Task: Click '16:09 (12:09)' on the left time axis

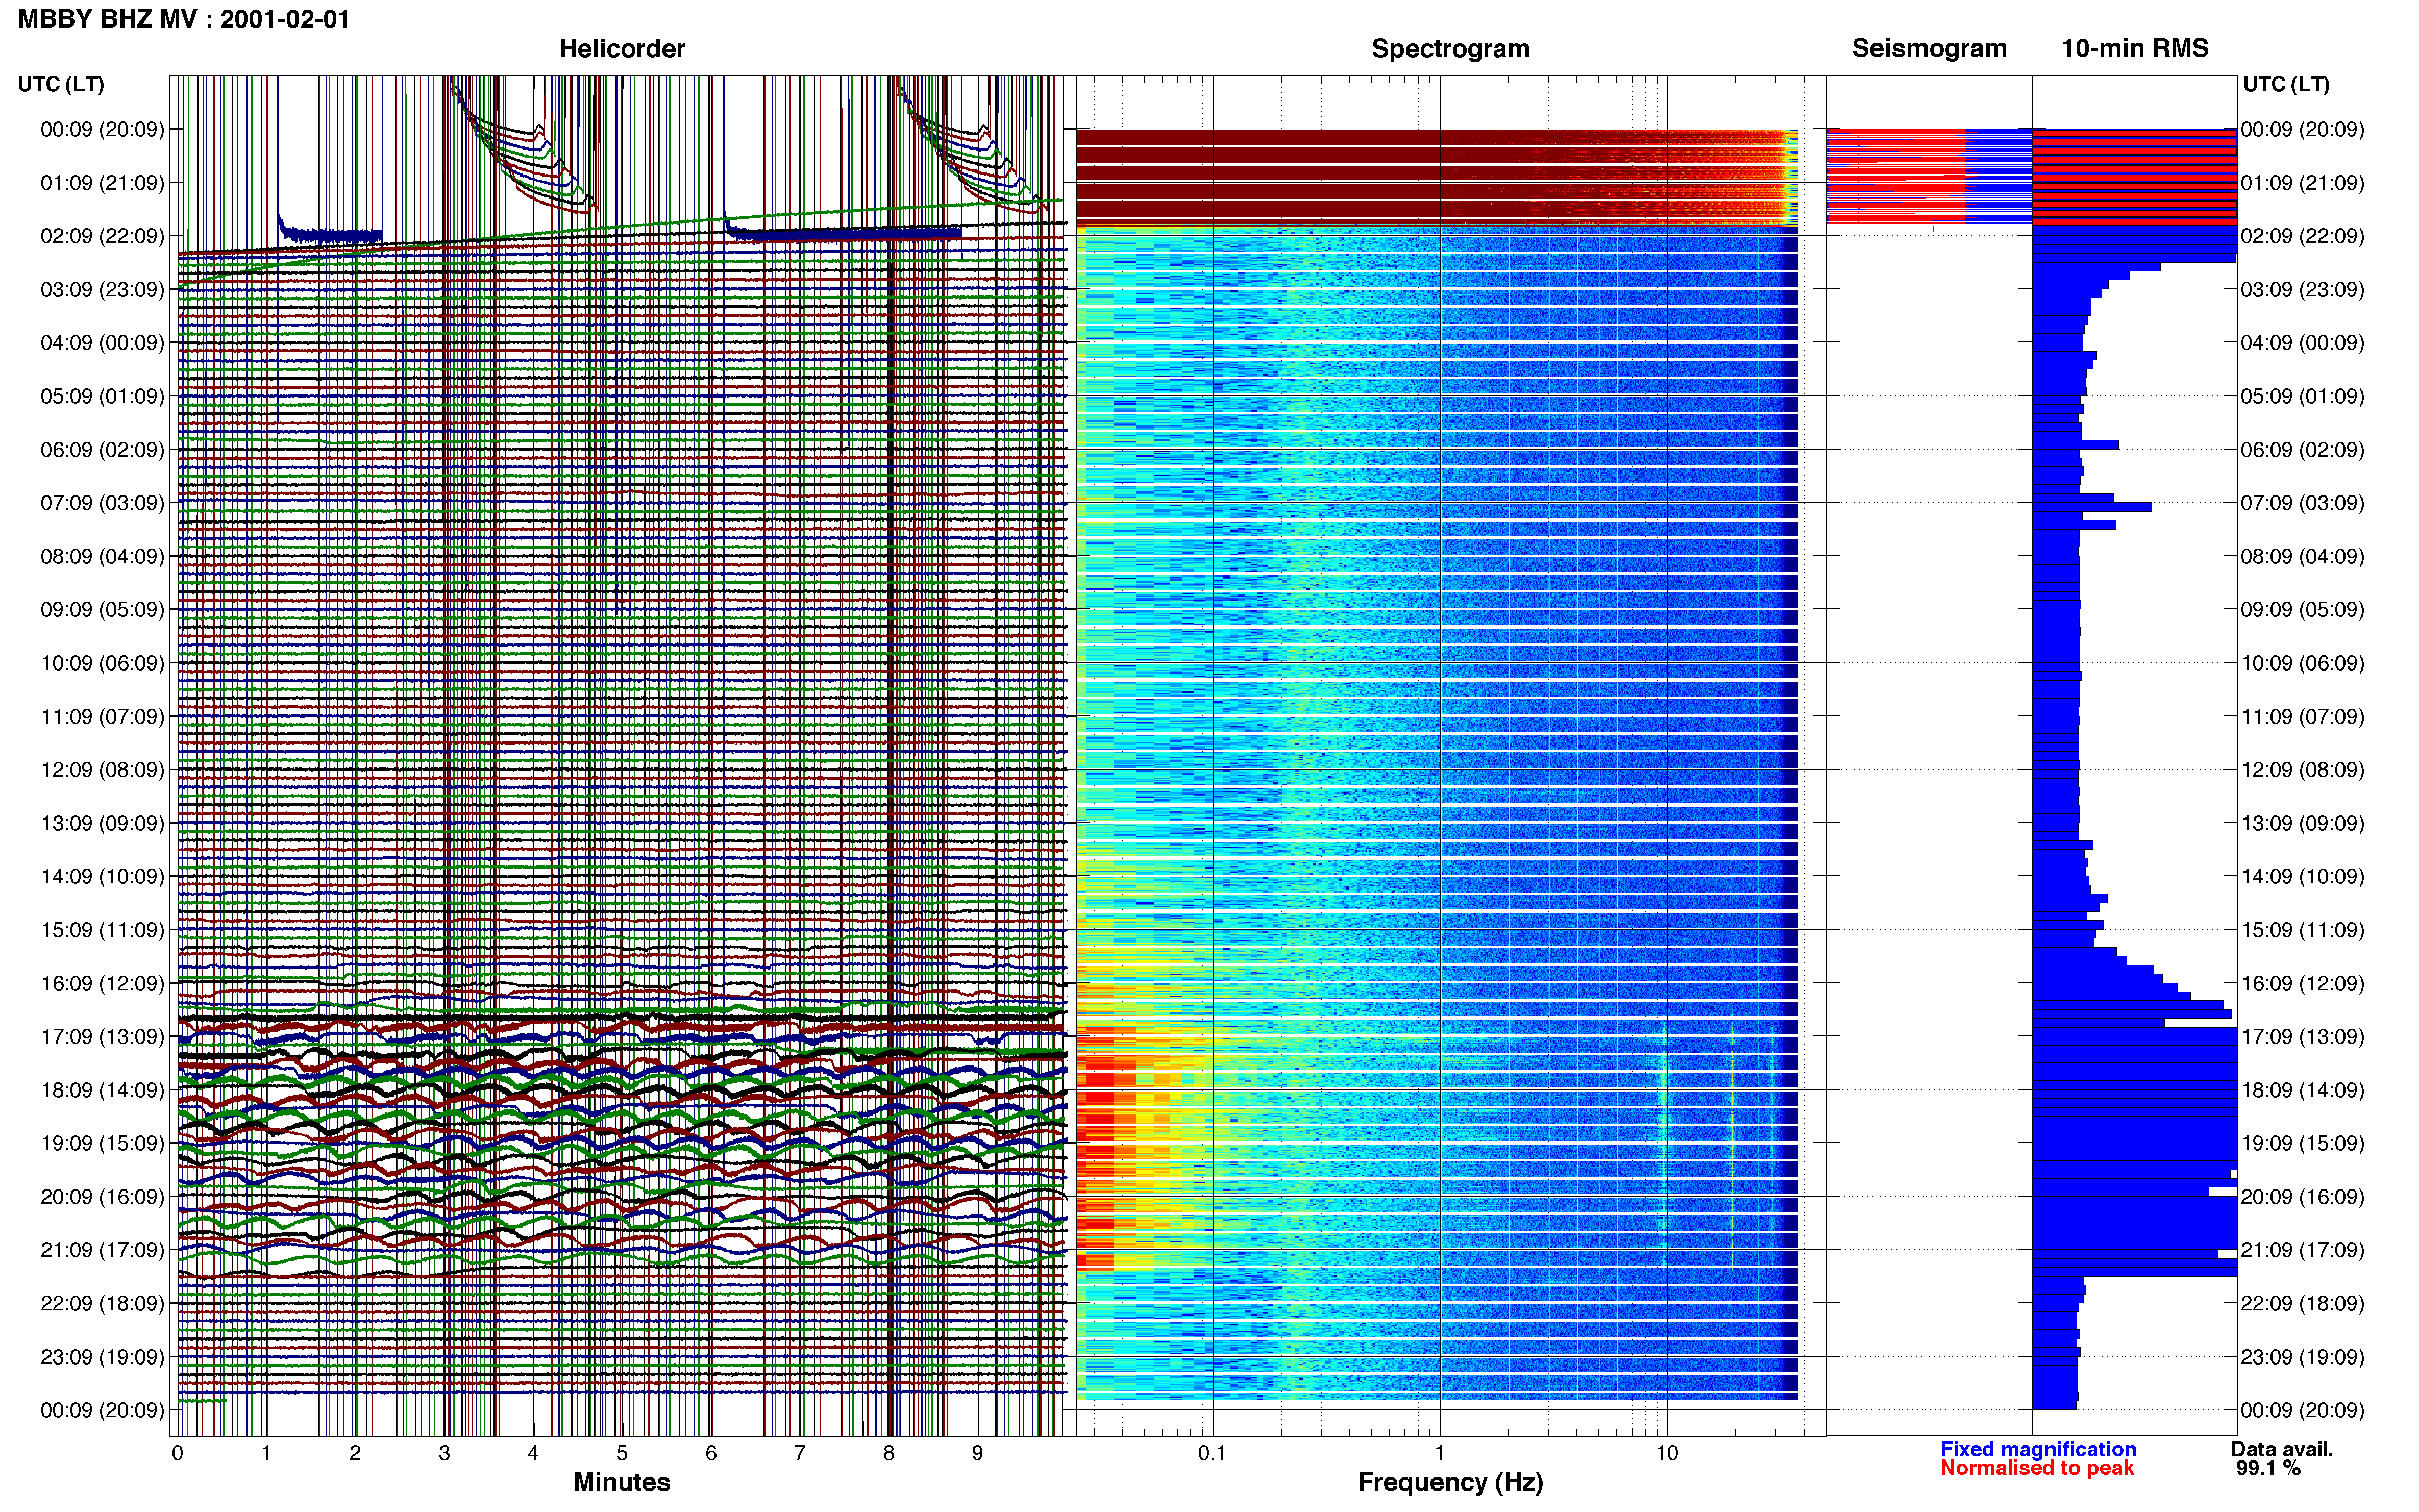Action: tap(102, 983)
